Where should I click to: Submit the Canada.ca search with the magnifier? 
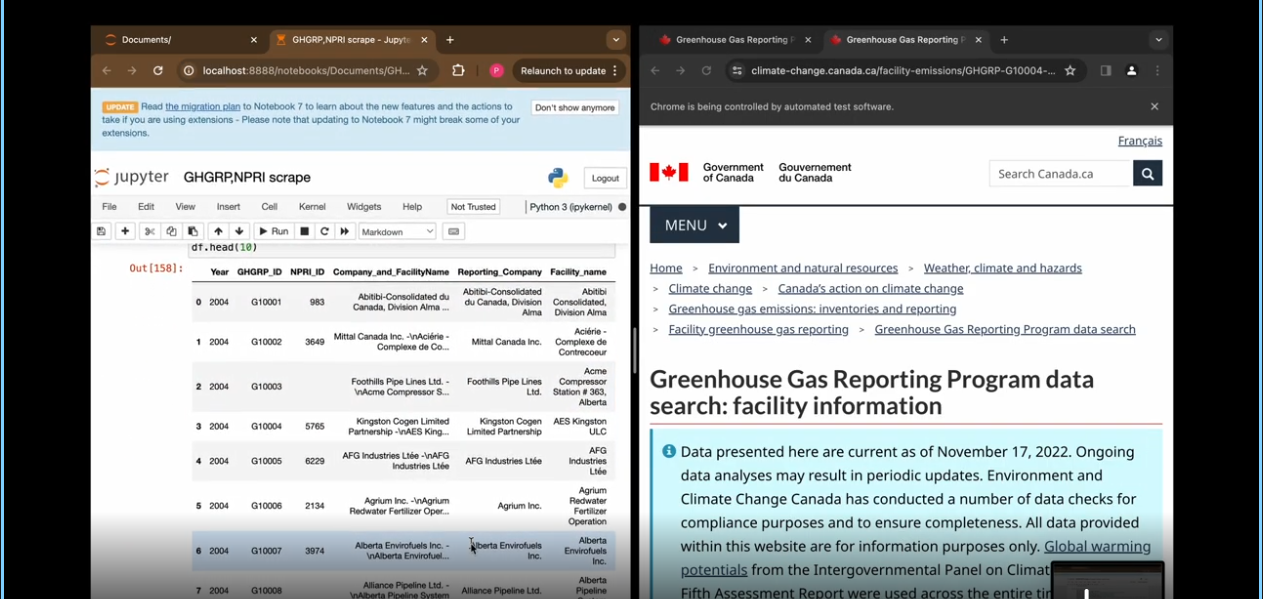(1147, 173)
